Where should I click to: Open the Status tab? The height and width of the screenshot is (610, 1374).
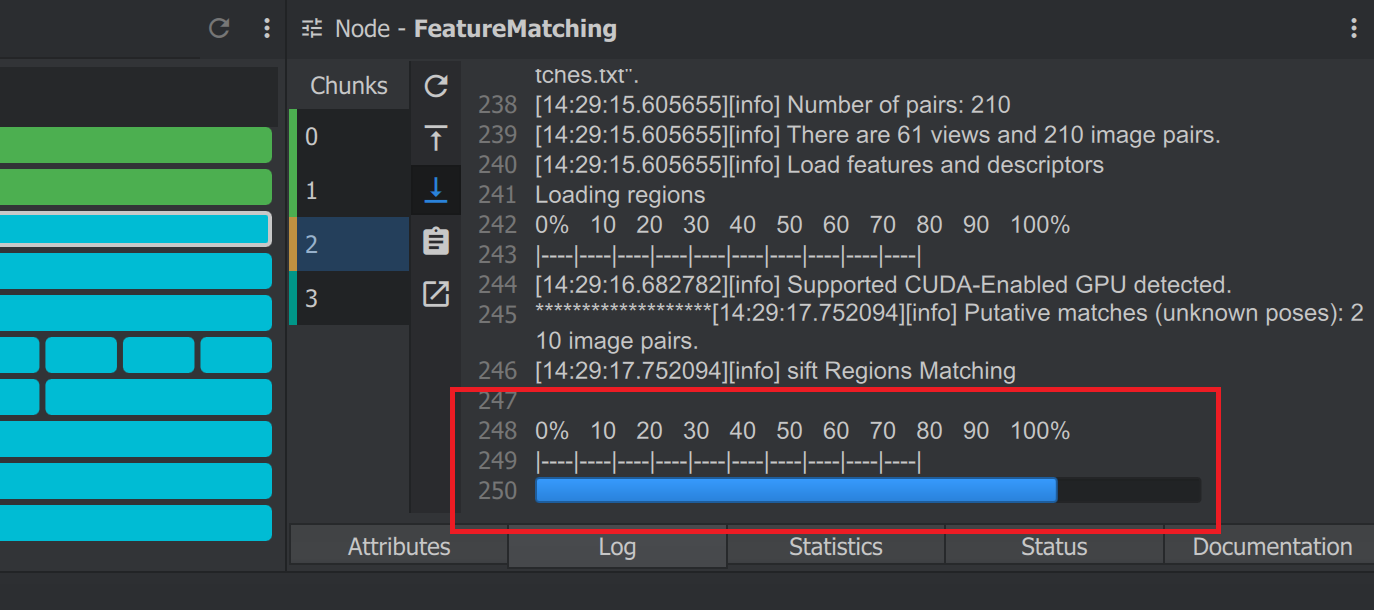click(x=1053, y=546)
